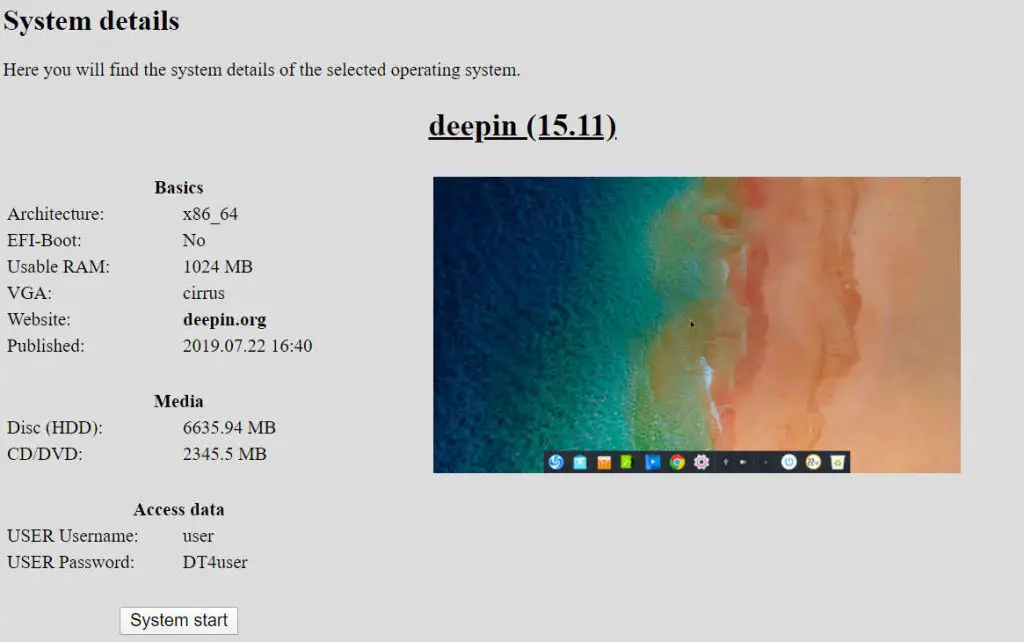Image resolution: width=1024 pixels, height=642 pixels.
Task: Click the System start button
Action: click(179, 620)
